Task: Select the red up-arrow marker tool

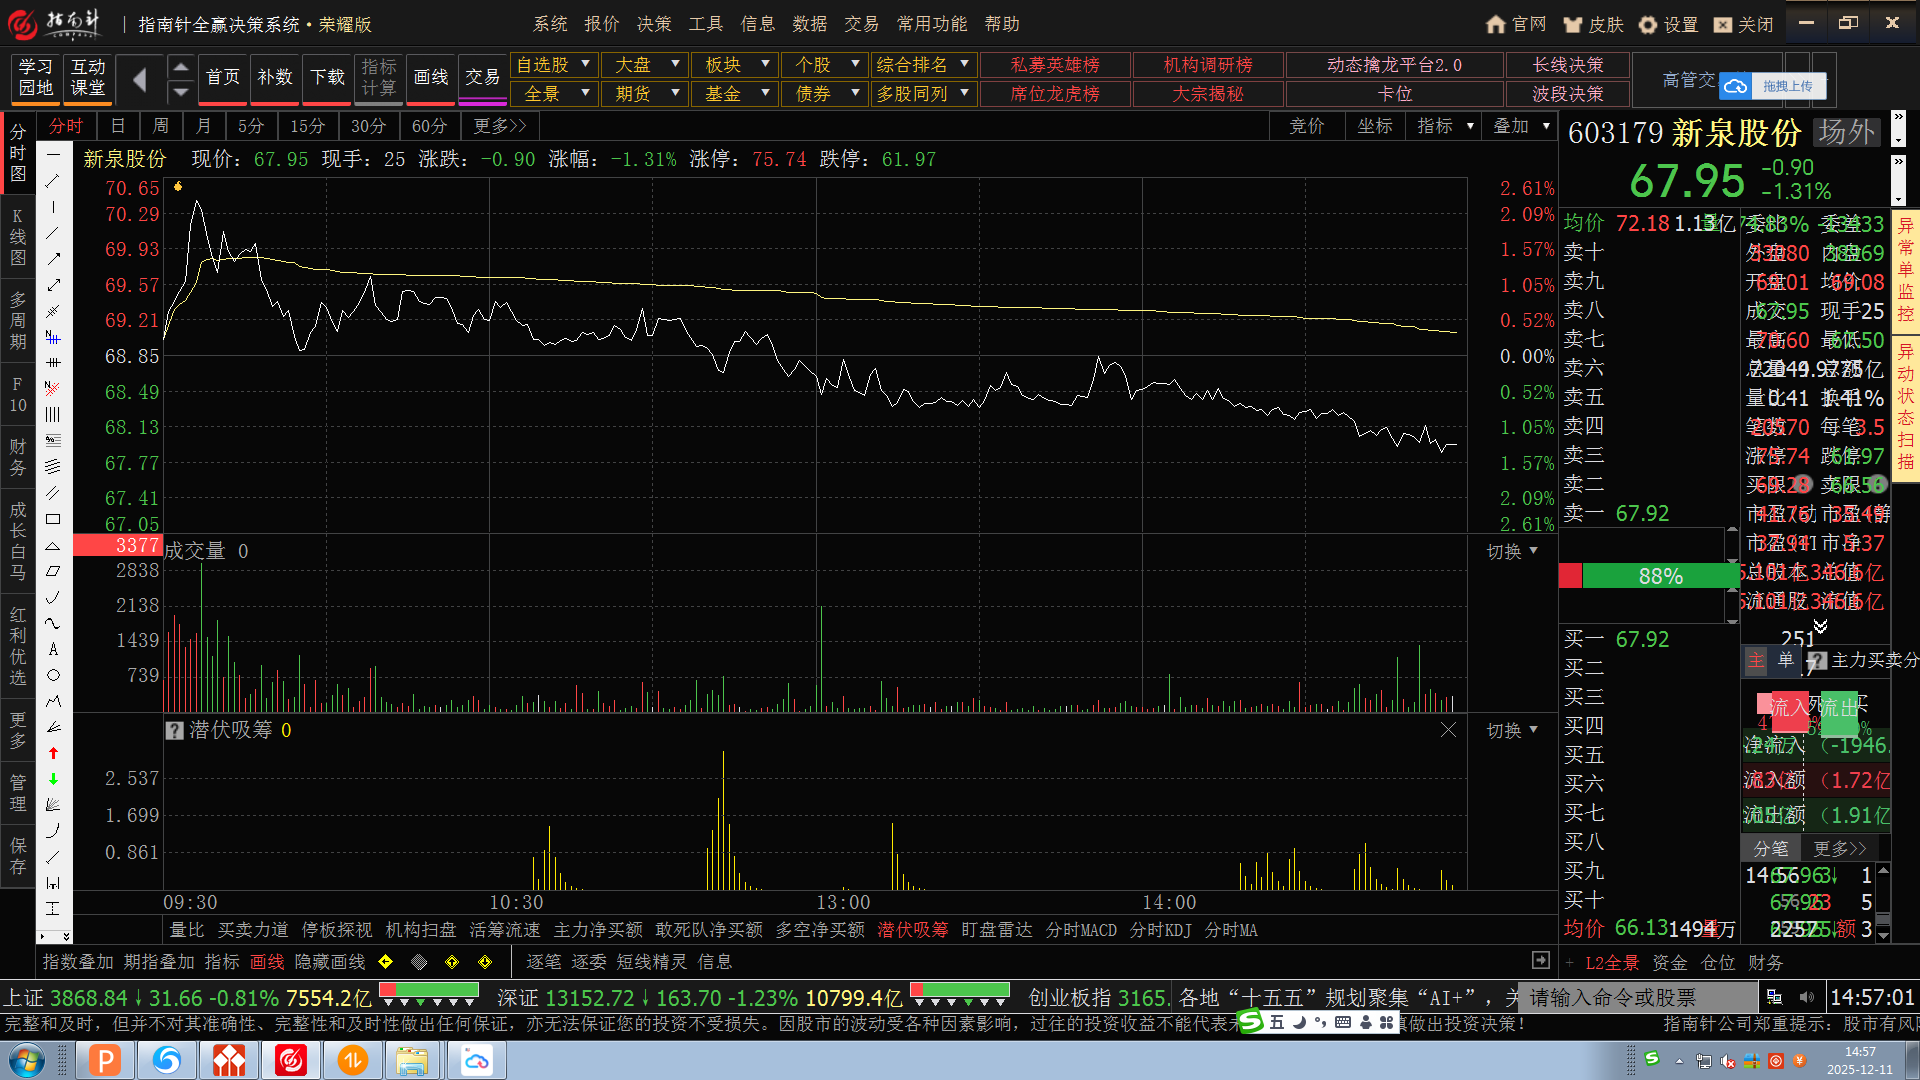Action: pos(53,753)
